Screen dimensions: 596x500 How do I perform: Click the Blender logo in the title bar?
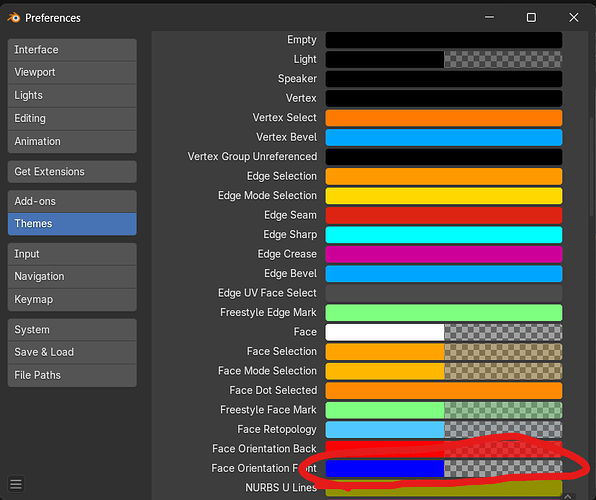point(14,18)
